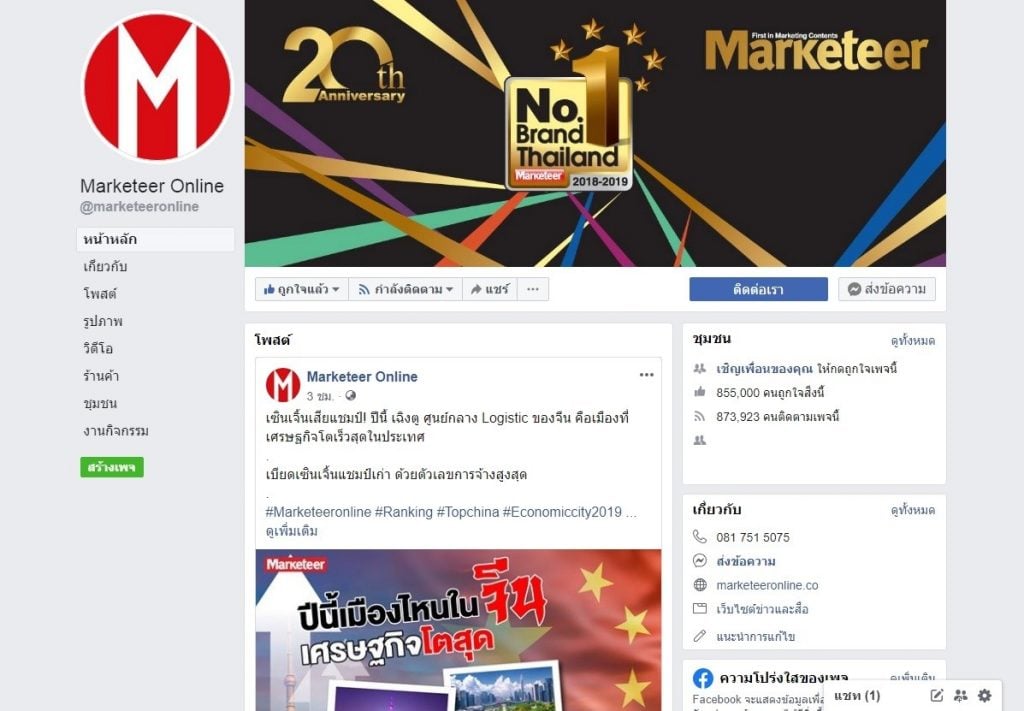The height and width of the screenshot is (711, 1024).
Task: Expand the post with ดูเพิ่มเติม
Action: click(291, 531)
